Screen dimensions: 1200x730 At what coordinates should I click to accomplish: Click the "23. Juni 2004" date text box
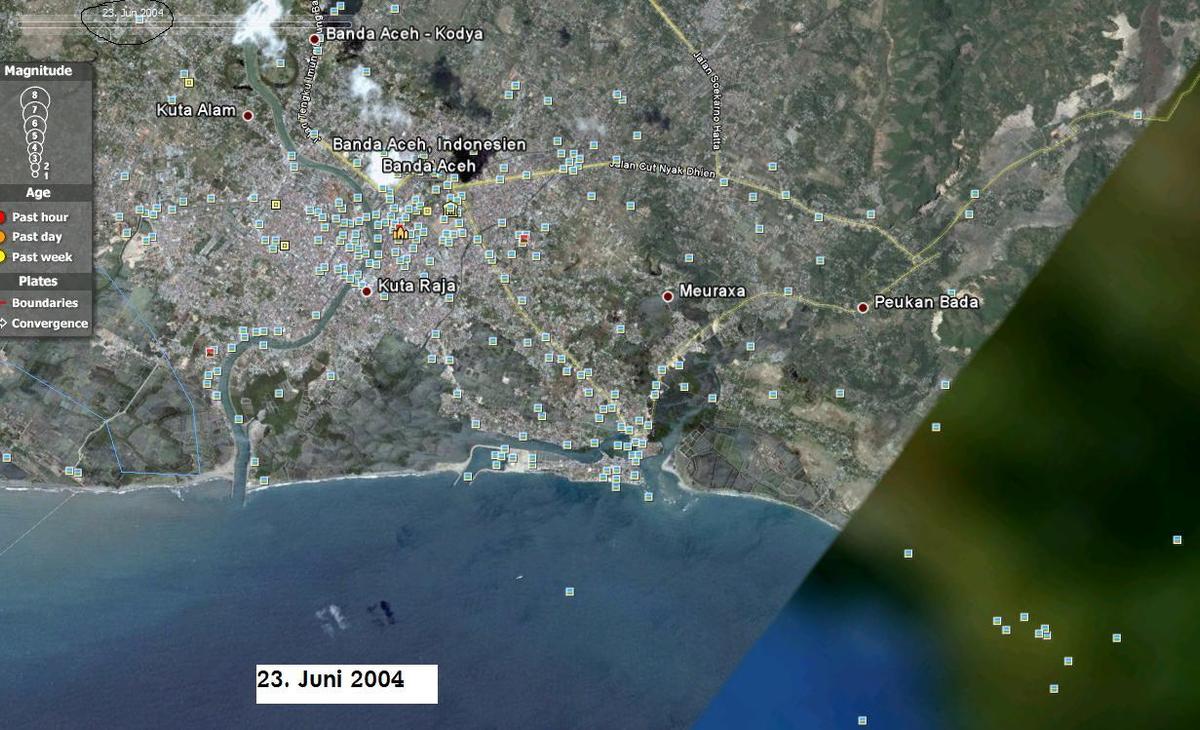[x=346, y=682]
